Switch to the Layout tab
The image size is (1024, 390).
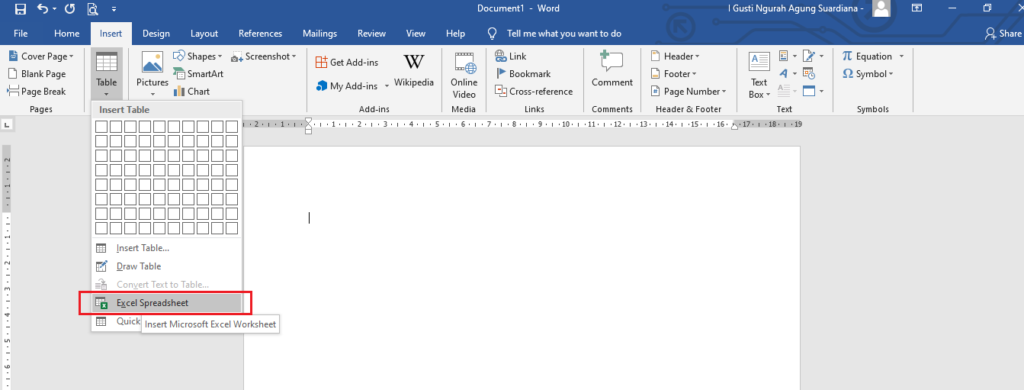(x=204, y=33)
